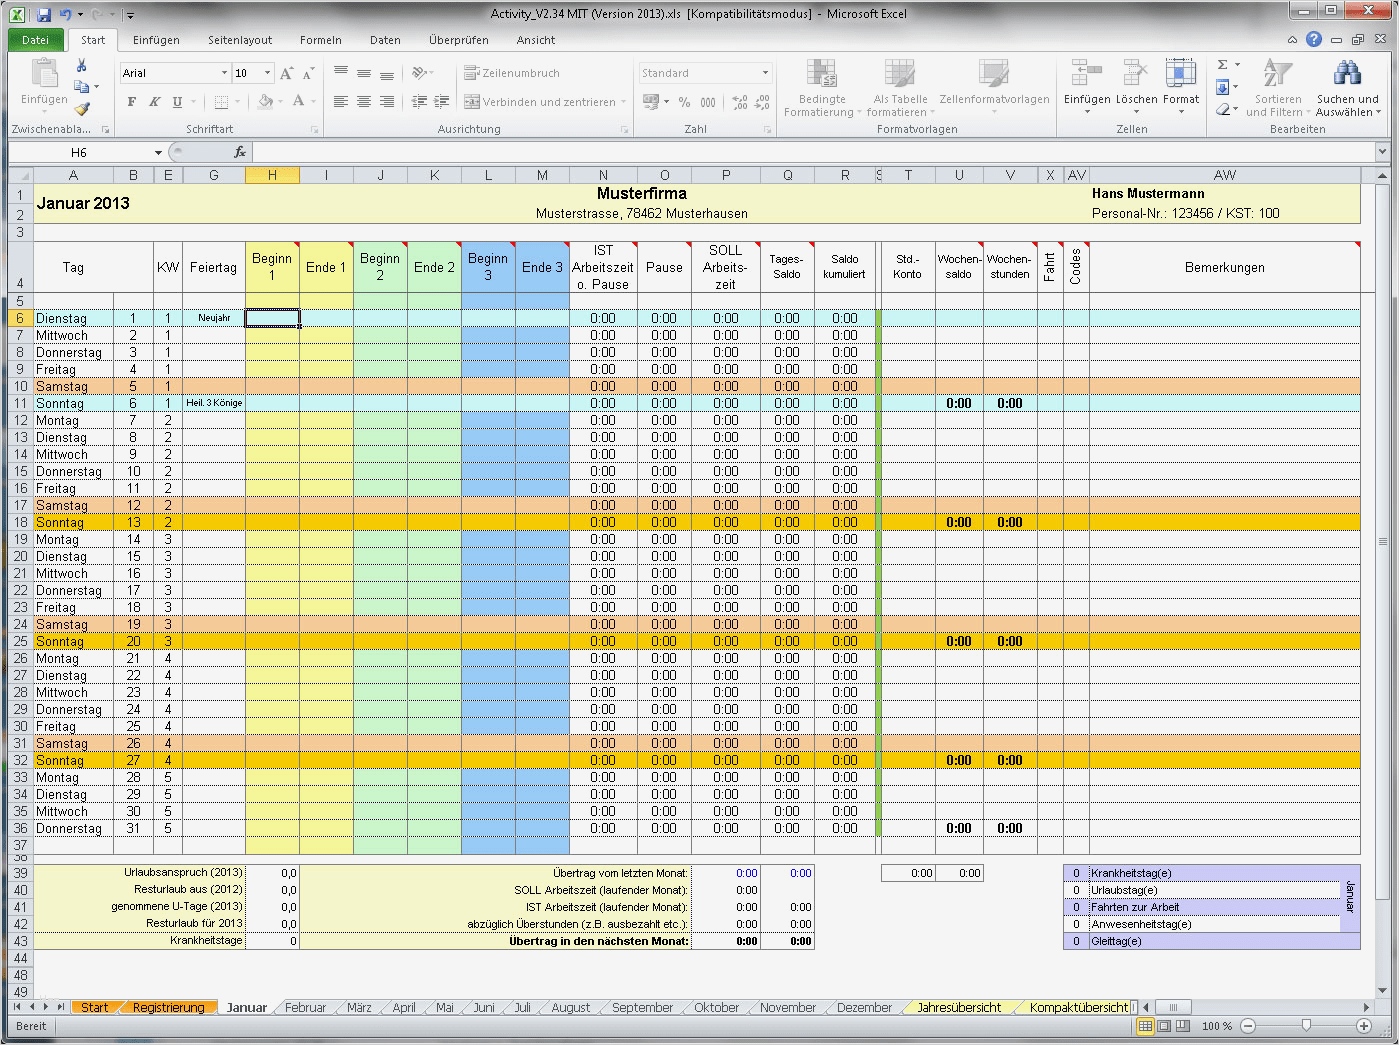Switch to the Formeln ribbon tab

(321, 40)
